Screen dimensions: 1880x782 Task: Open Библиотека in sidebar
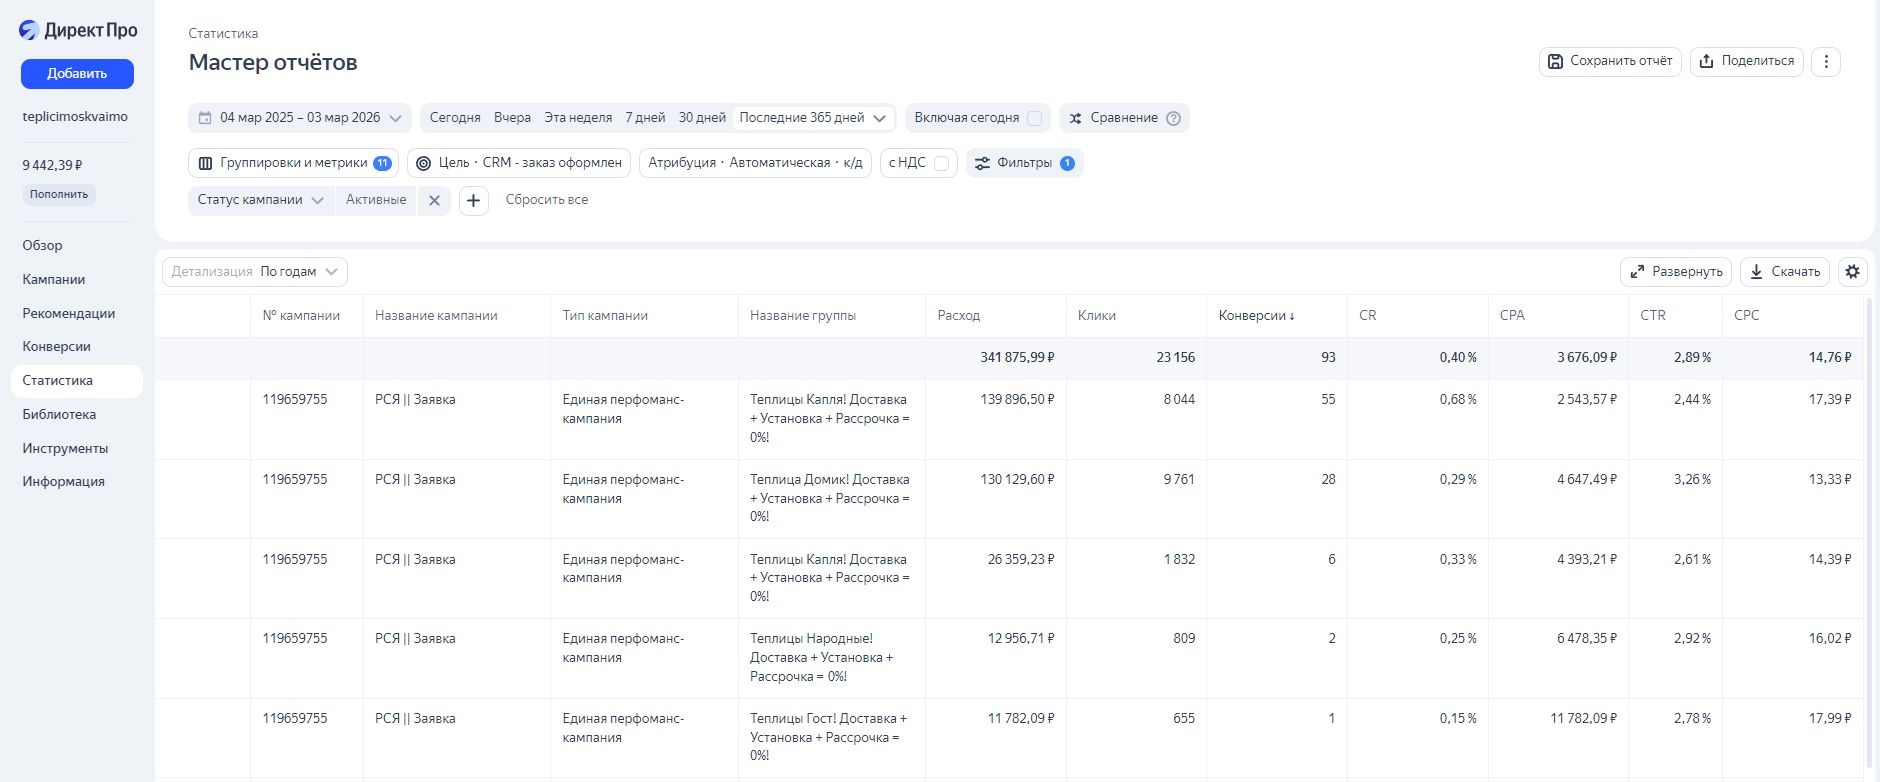click(59, 415)
